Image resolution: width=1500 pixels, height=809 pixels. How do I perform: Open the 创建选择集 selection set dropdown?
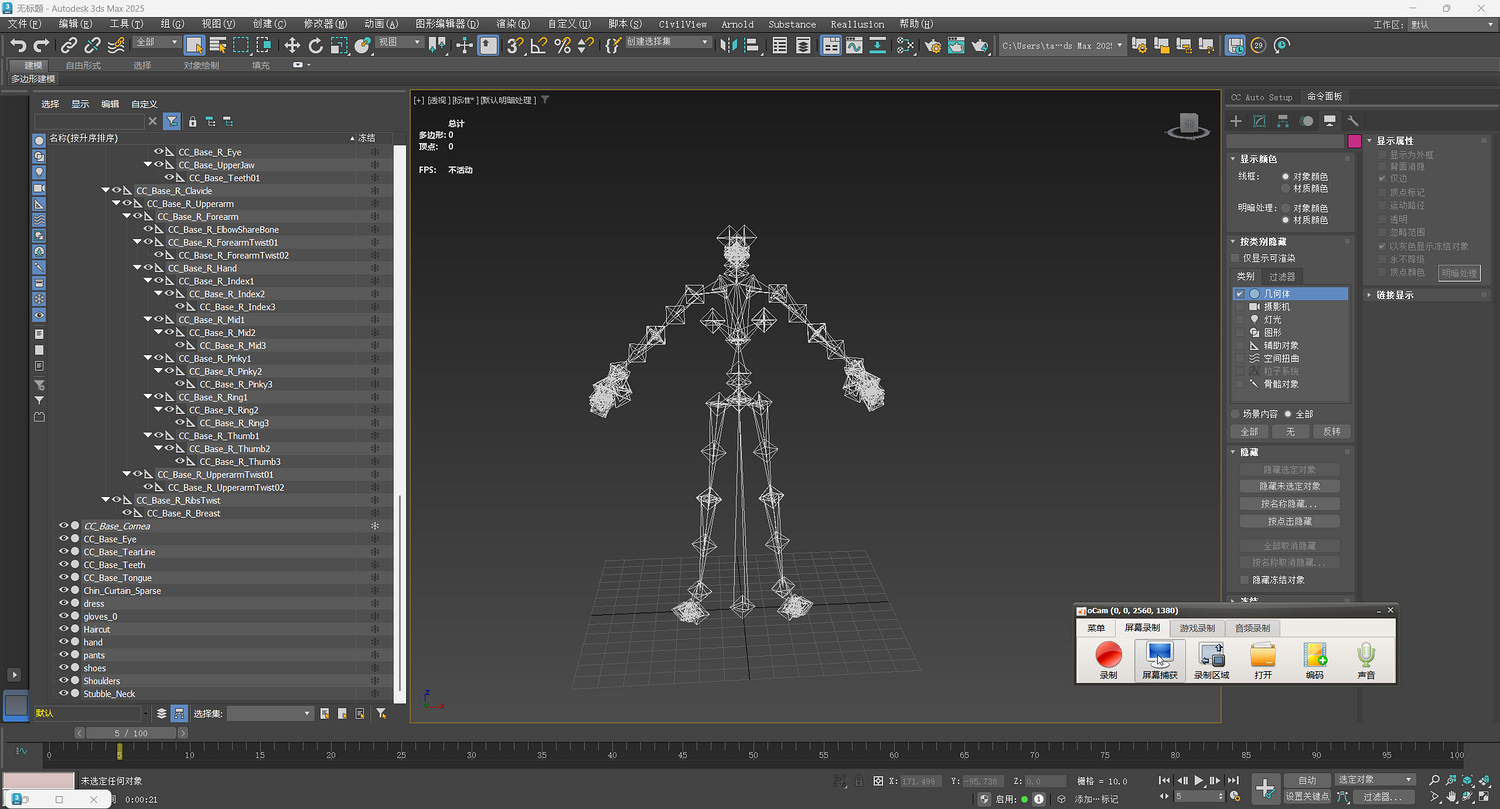click(705, 43)
